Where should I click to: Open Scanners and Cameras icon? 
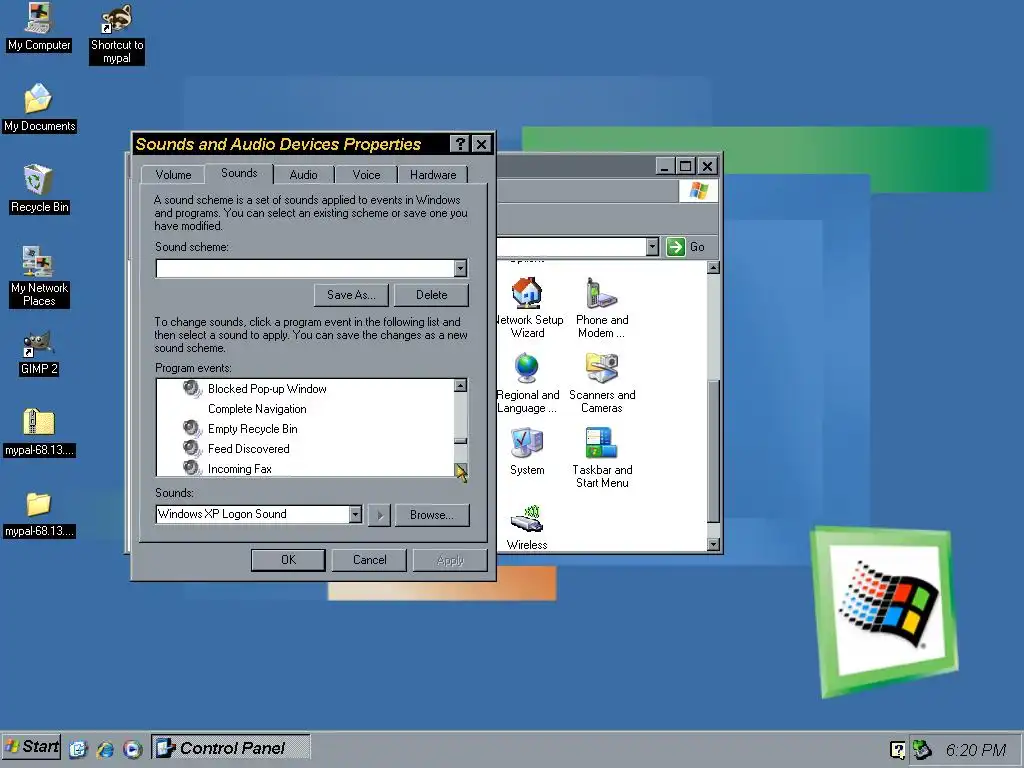coord(601,383)
